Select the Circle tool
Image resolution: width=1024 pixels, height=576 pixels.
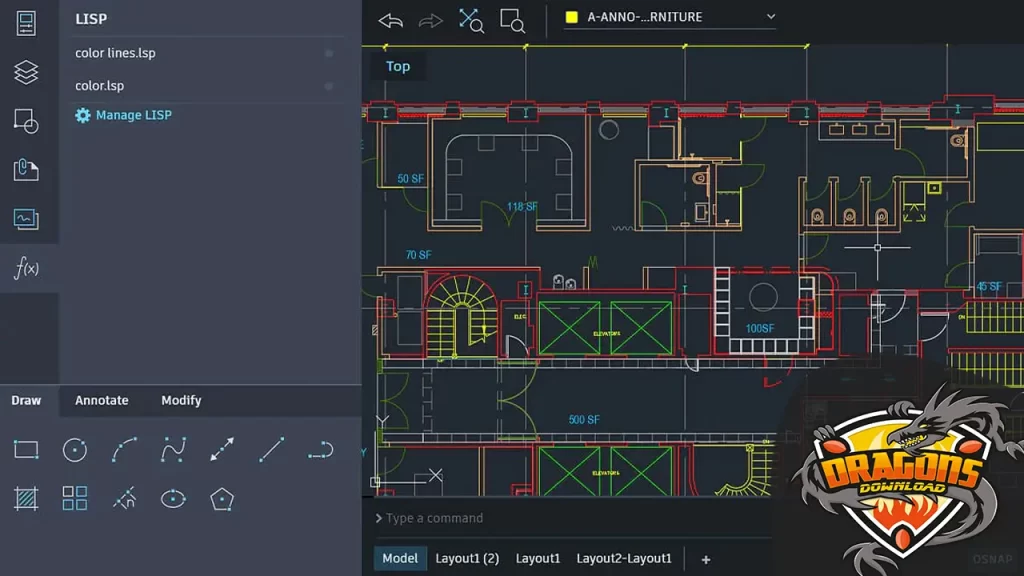[75, 449]
